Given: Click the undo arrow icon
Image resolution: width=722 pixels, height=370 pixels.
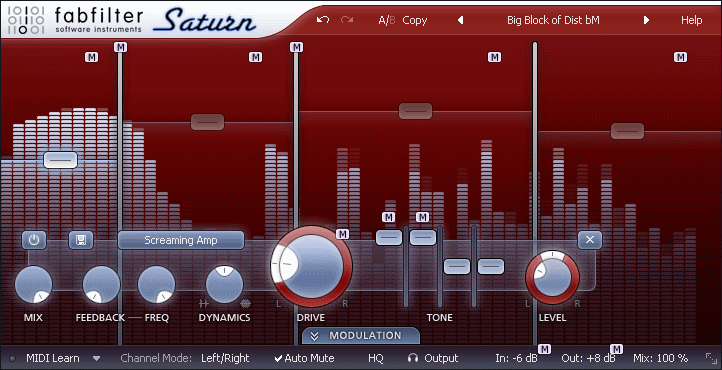Looking at the screenshot, I should (323, 20).
